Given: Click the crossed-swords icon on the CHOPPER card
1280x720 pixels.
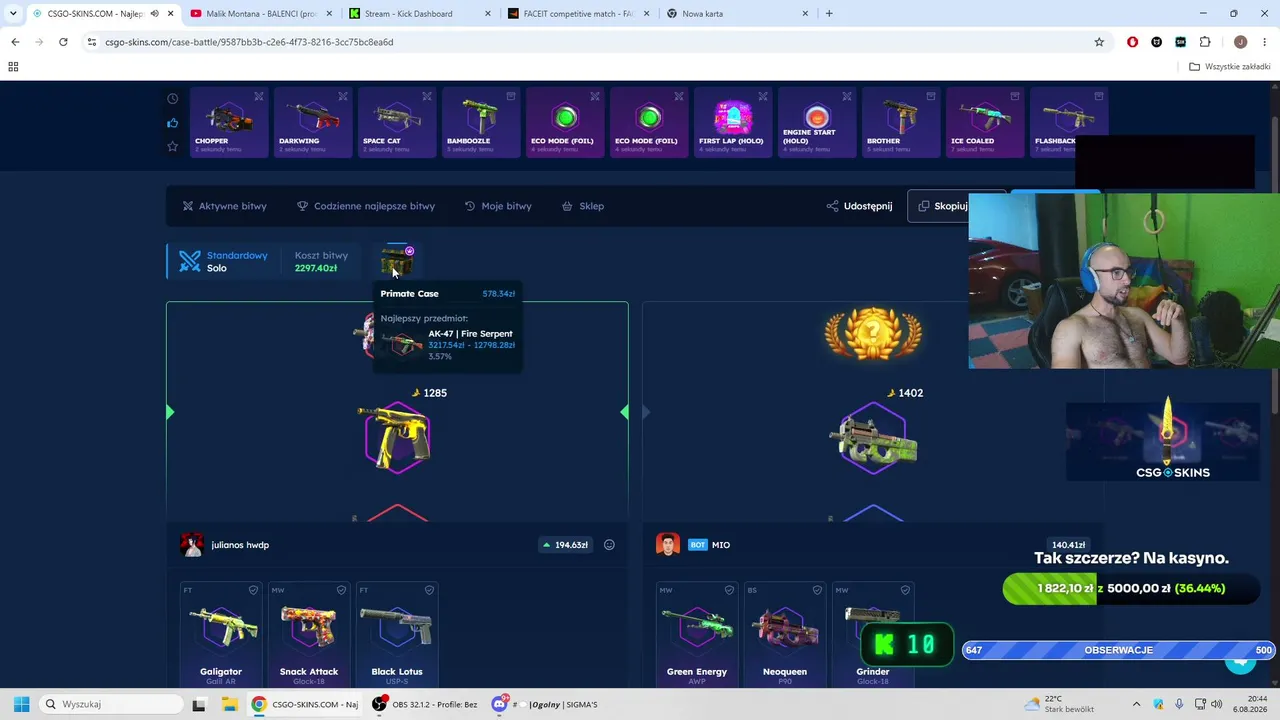Looking at the screenshot, I should point(259,96).
